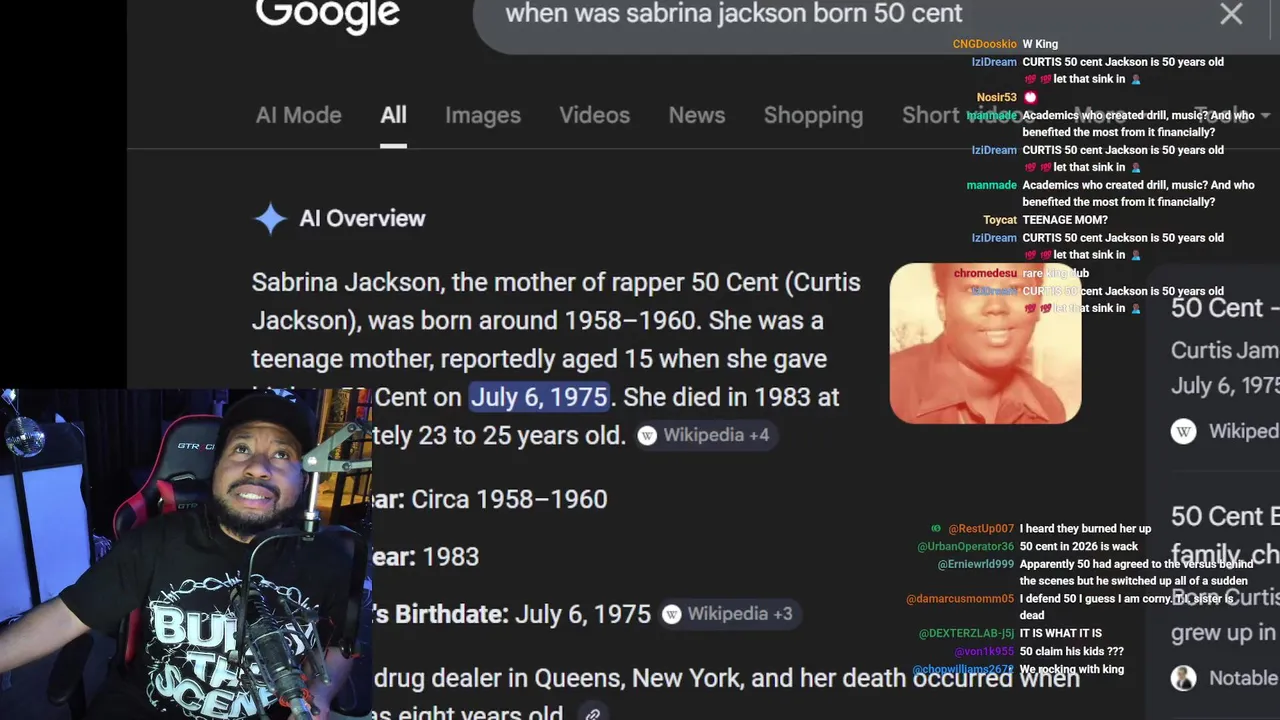Click the Notable avatar icon in side panel
The width and height of the screenshot is (1280, 720).
coord(1184,677)
